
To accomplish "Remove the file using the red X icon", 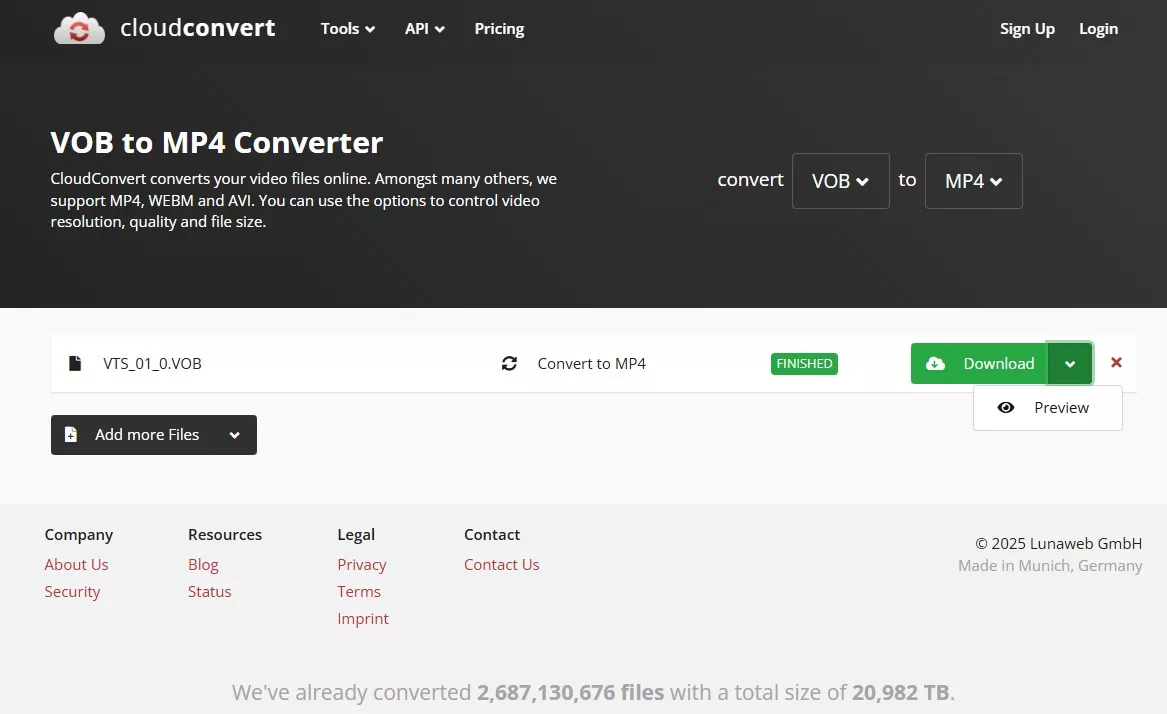I will click(x=1116, y=363).
